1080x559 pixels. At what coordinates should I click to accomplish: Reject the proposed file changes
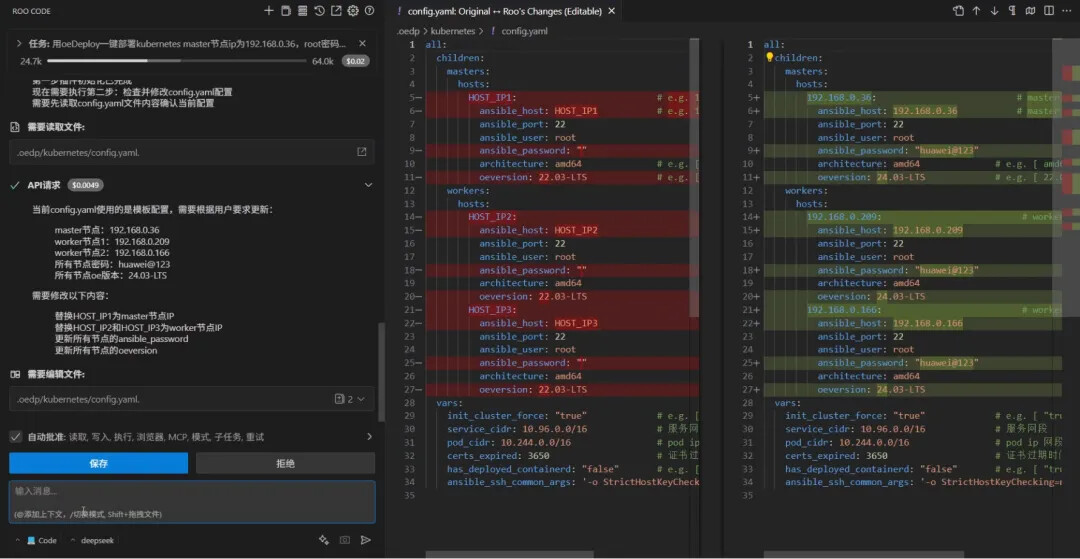pos(285,463)
